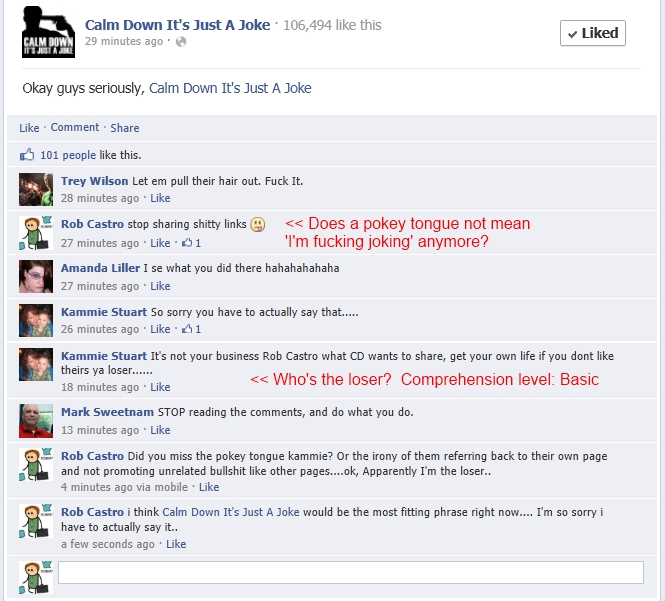This screenshot has height=601, width=665.
Task: Click the Calm Down page logo thumbnail
Action: pyautogui.click(x=48, y=32)
